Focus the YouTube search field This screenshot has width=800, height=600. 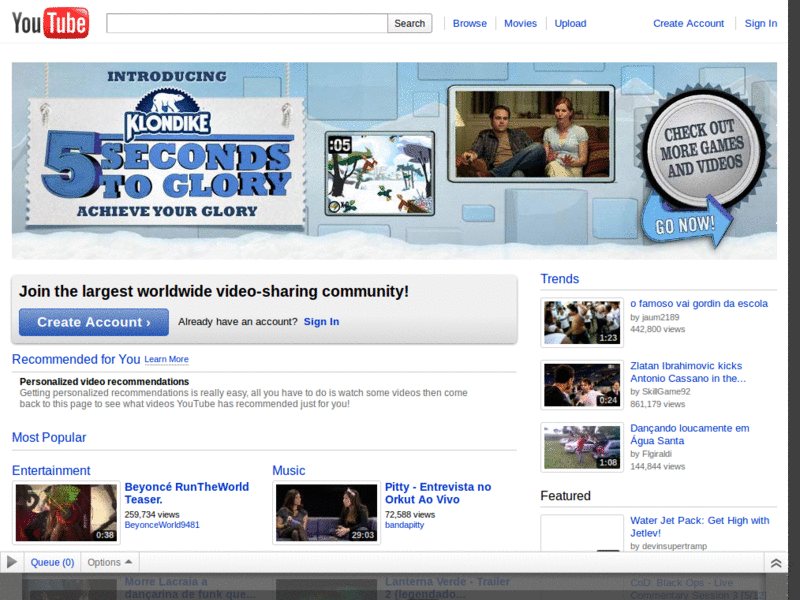point(247,23)
